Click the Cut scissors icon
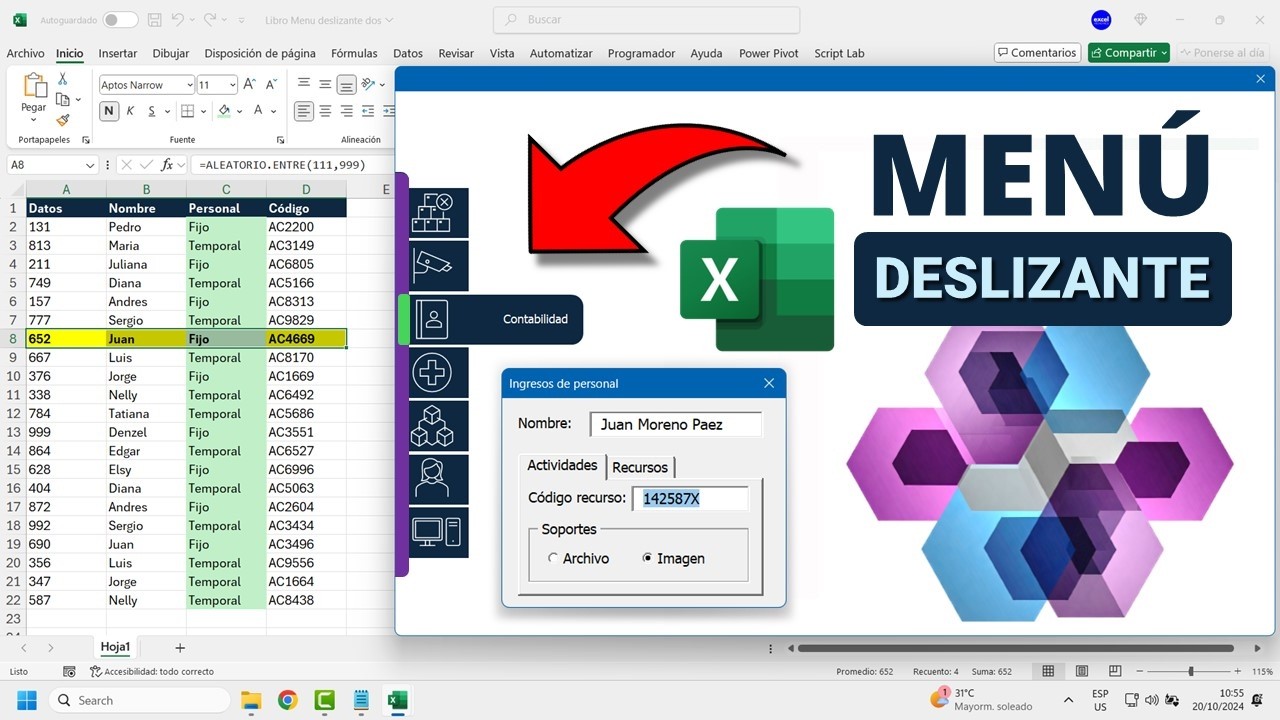Image resolution: width=1280 pixels, height=720 pixels. [x=63, y=79]
